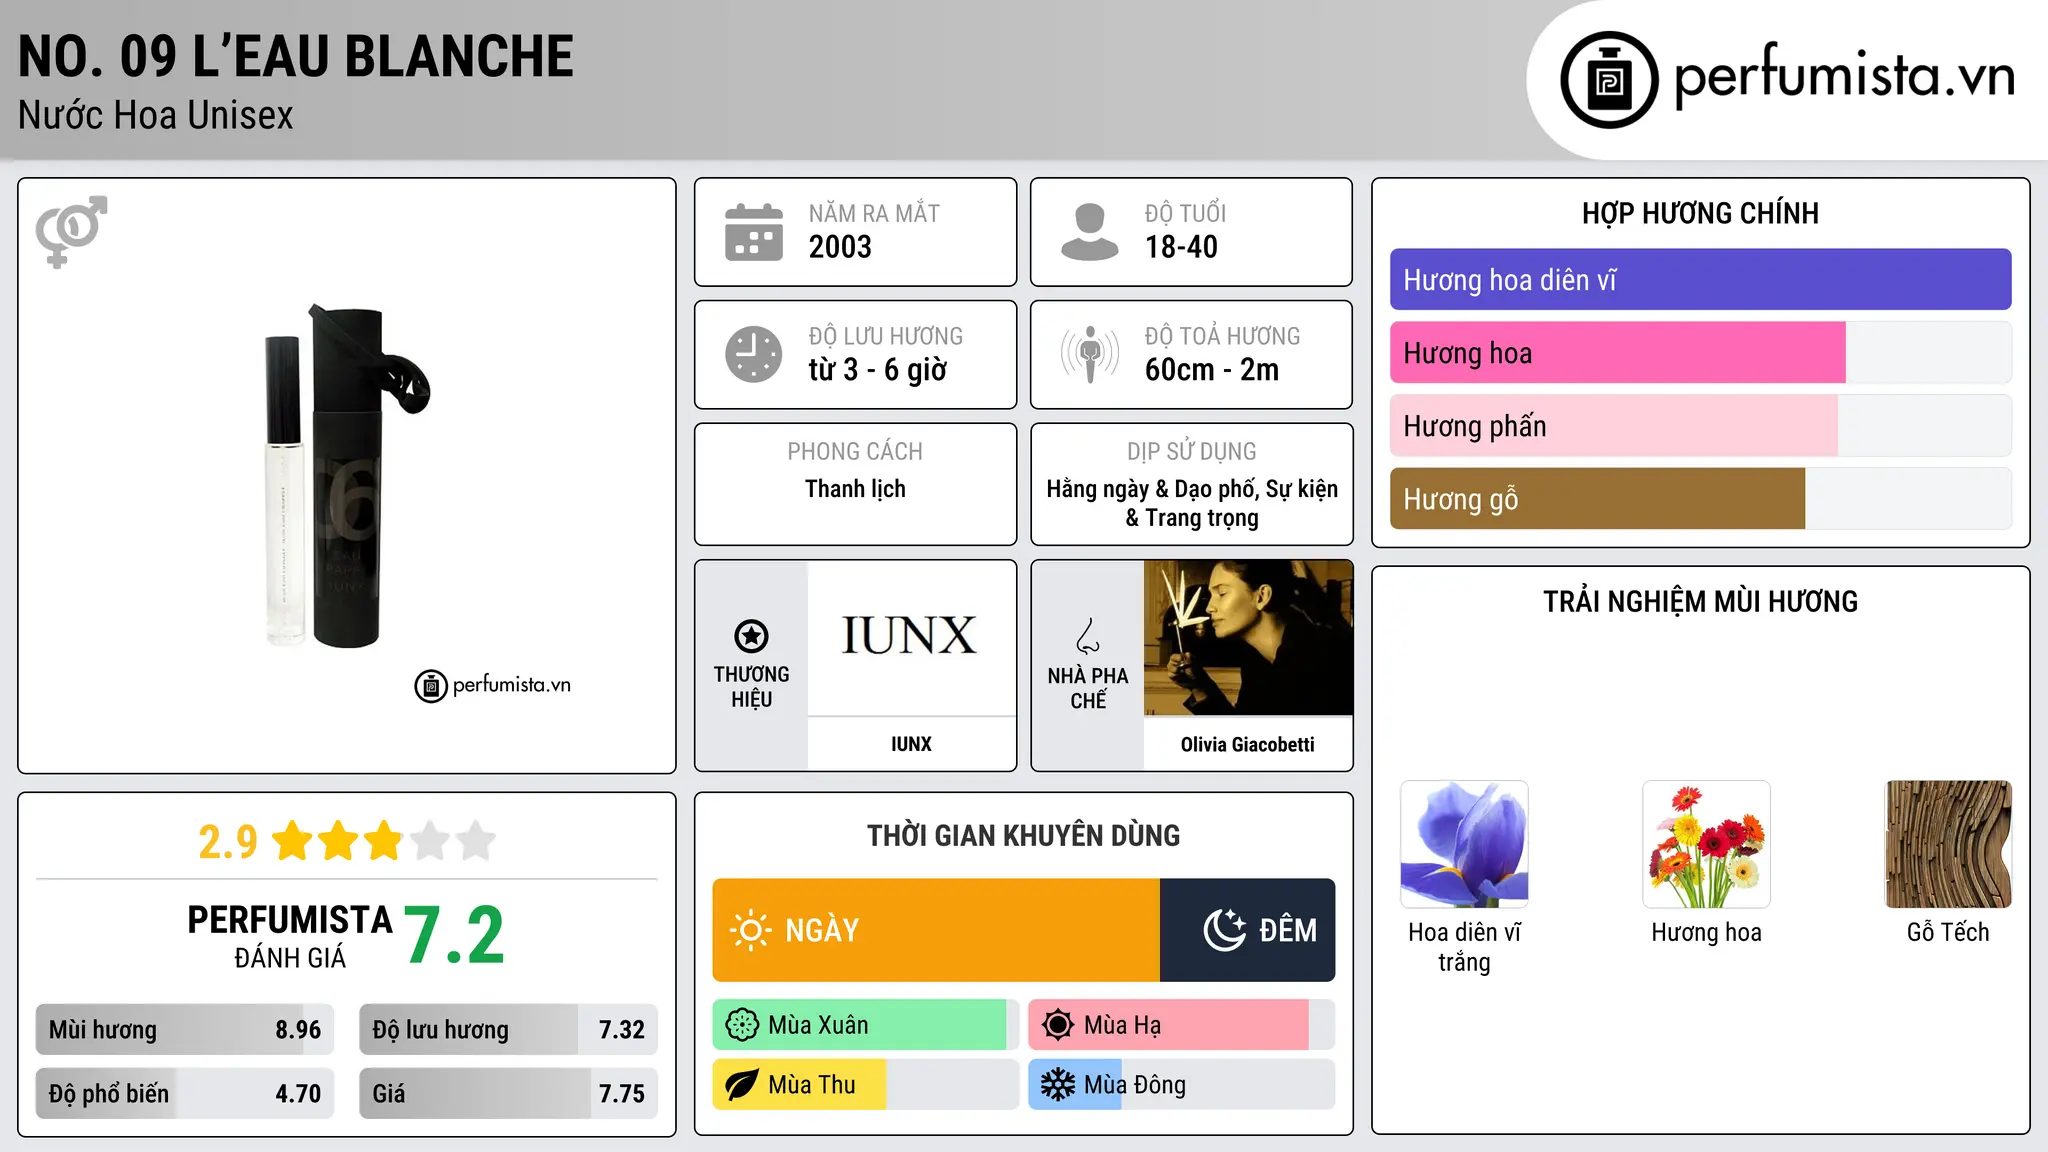Screen dimensions: 2048x1152
Task: Click the Độ phổ biến 4.70 score bar
Action: click(x=185, y=1093)
